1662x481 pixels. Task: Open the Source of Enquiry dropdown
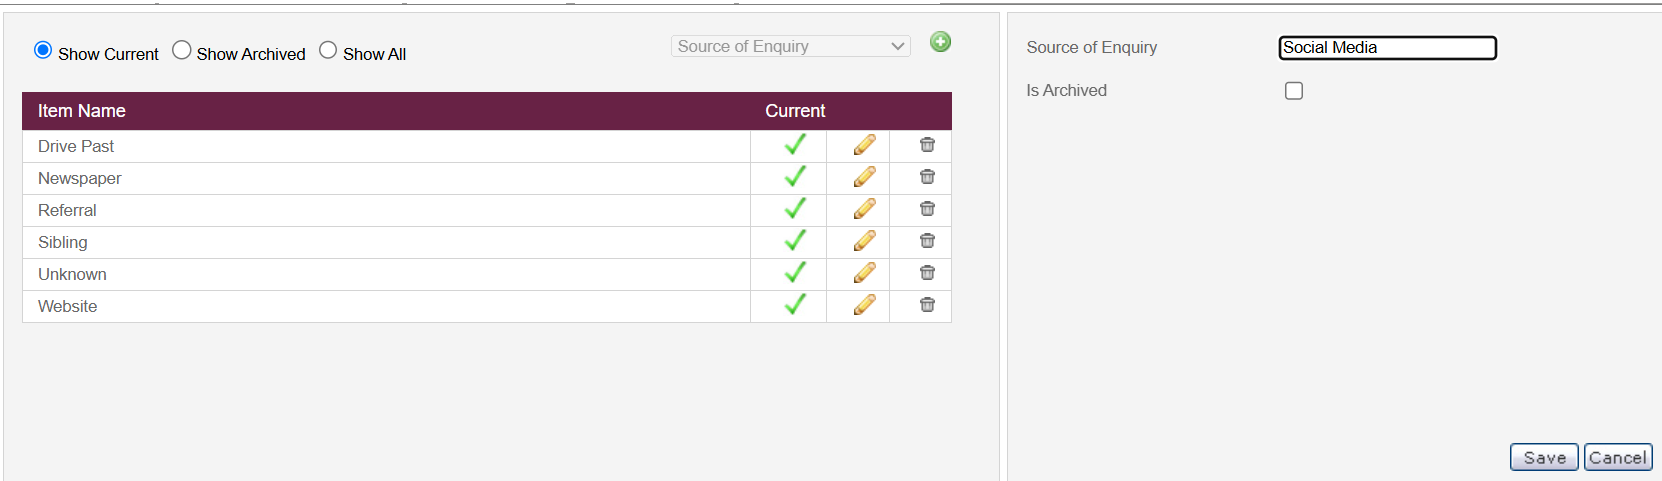coord(791,46)
